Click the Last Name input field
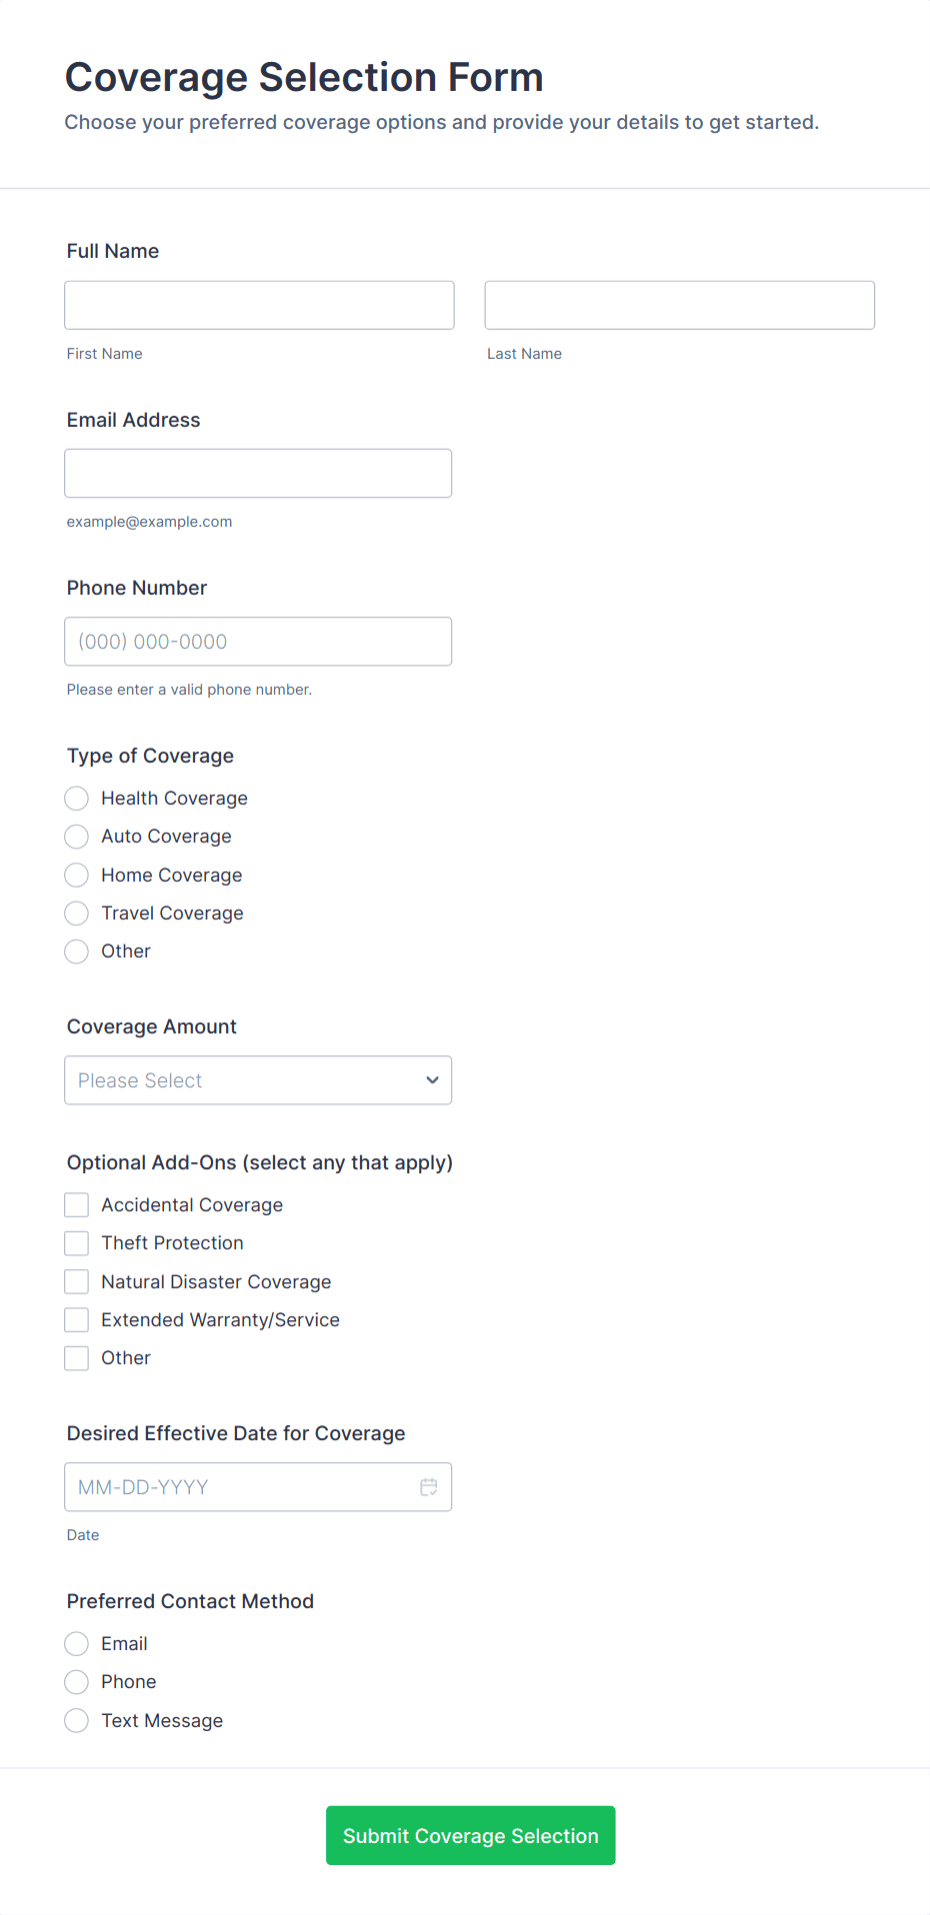The height and width of the screenshot is (1915, 930). pyautogui.click(x=678, y=305)
